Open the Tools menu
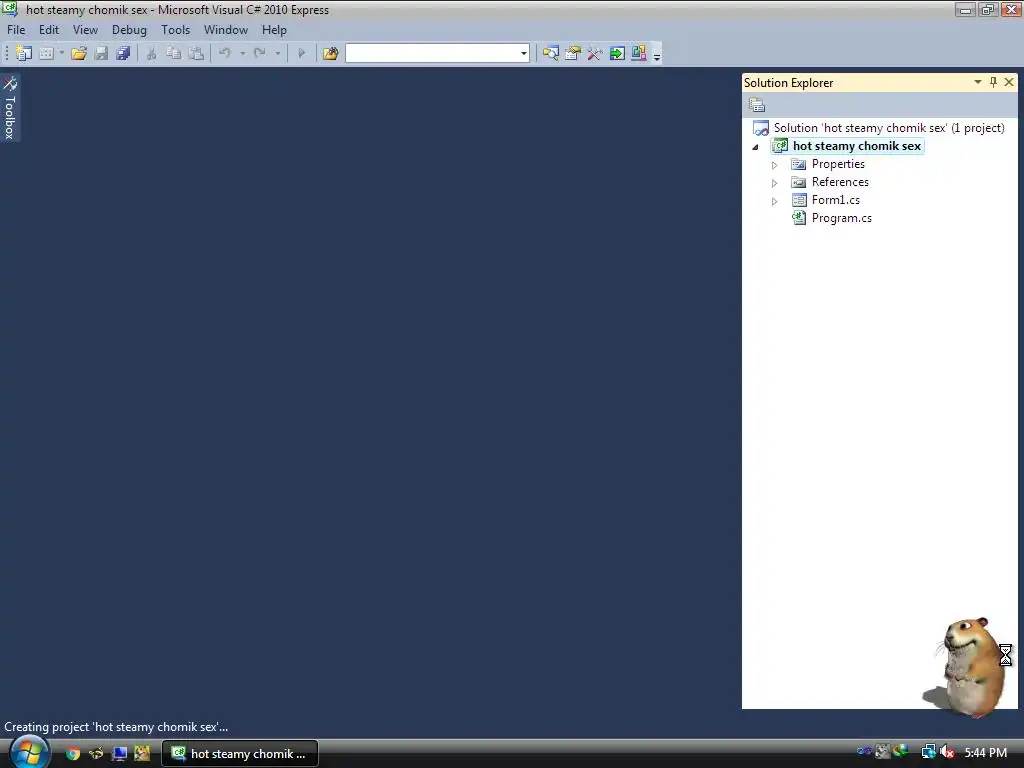Image resolution: width=1024 pixels, height=768 pixels. (x=176, y=30)
